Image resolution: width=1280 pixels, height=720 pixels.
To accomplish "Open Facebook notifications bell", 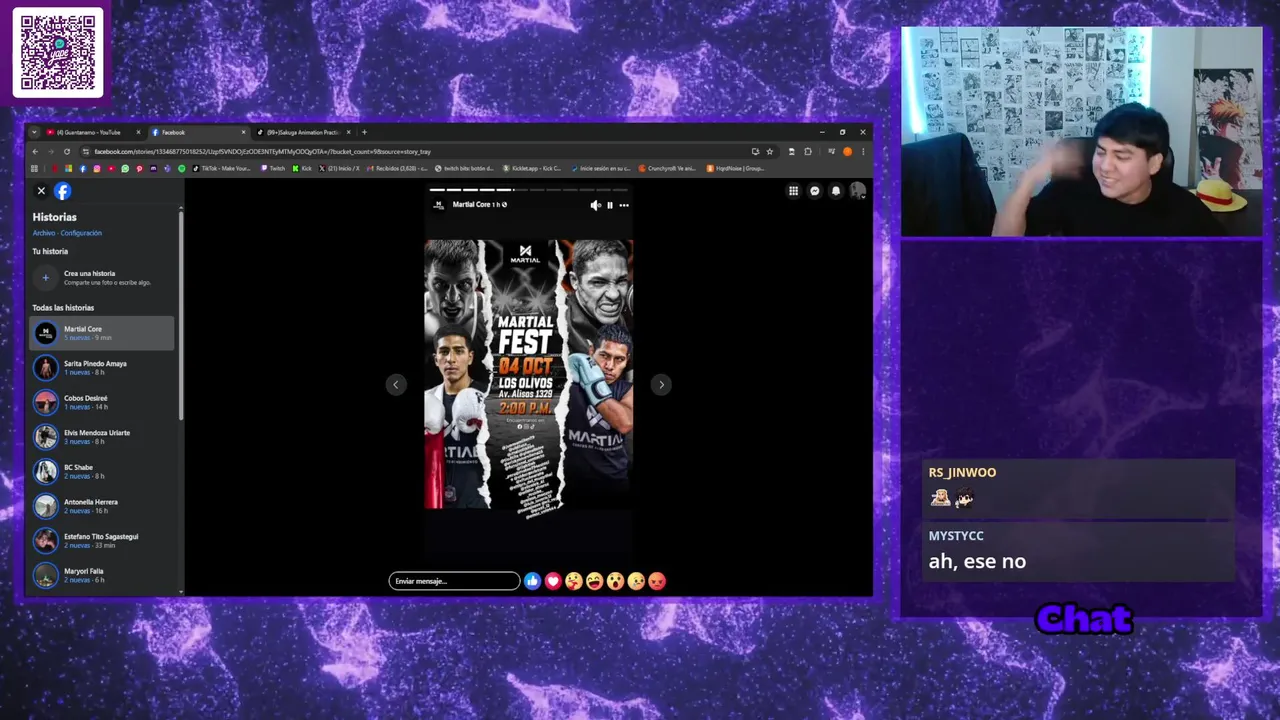I will coord(836,191).
